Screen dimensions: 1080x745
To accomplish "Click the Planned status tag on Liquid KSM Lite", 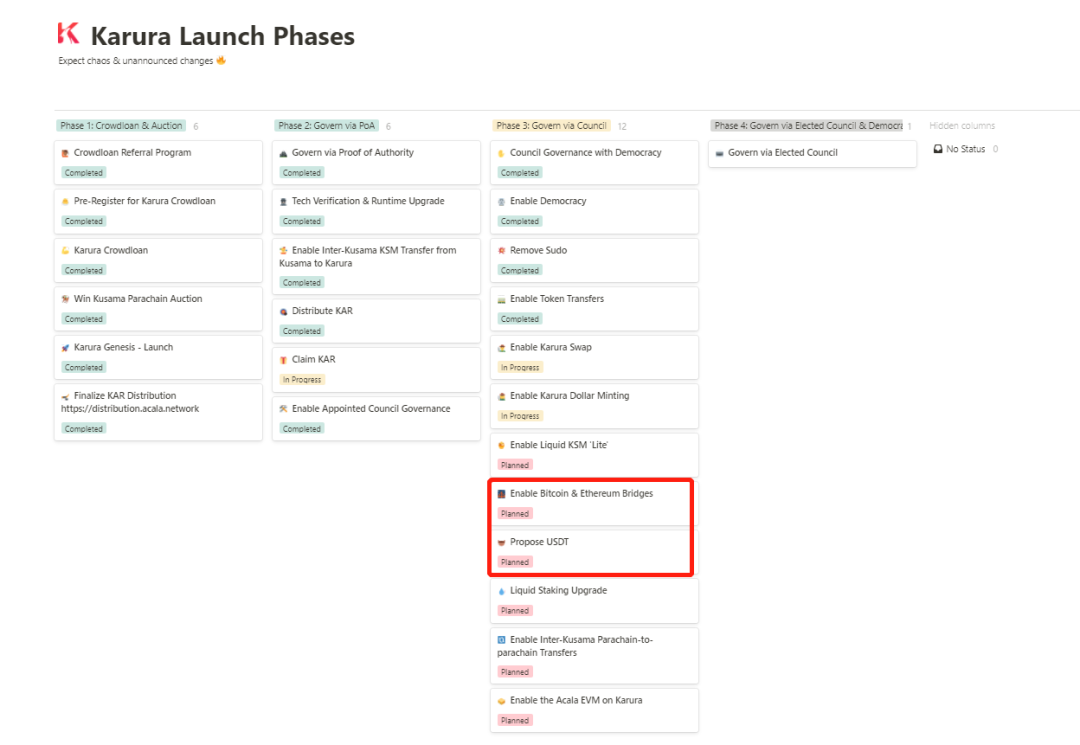I will [515, 465].
